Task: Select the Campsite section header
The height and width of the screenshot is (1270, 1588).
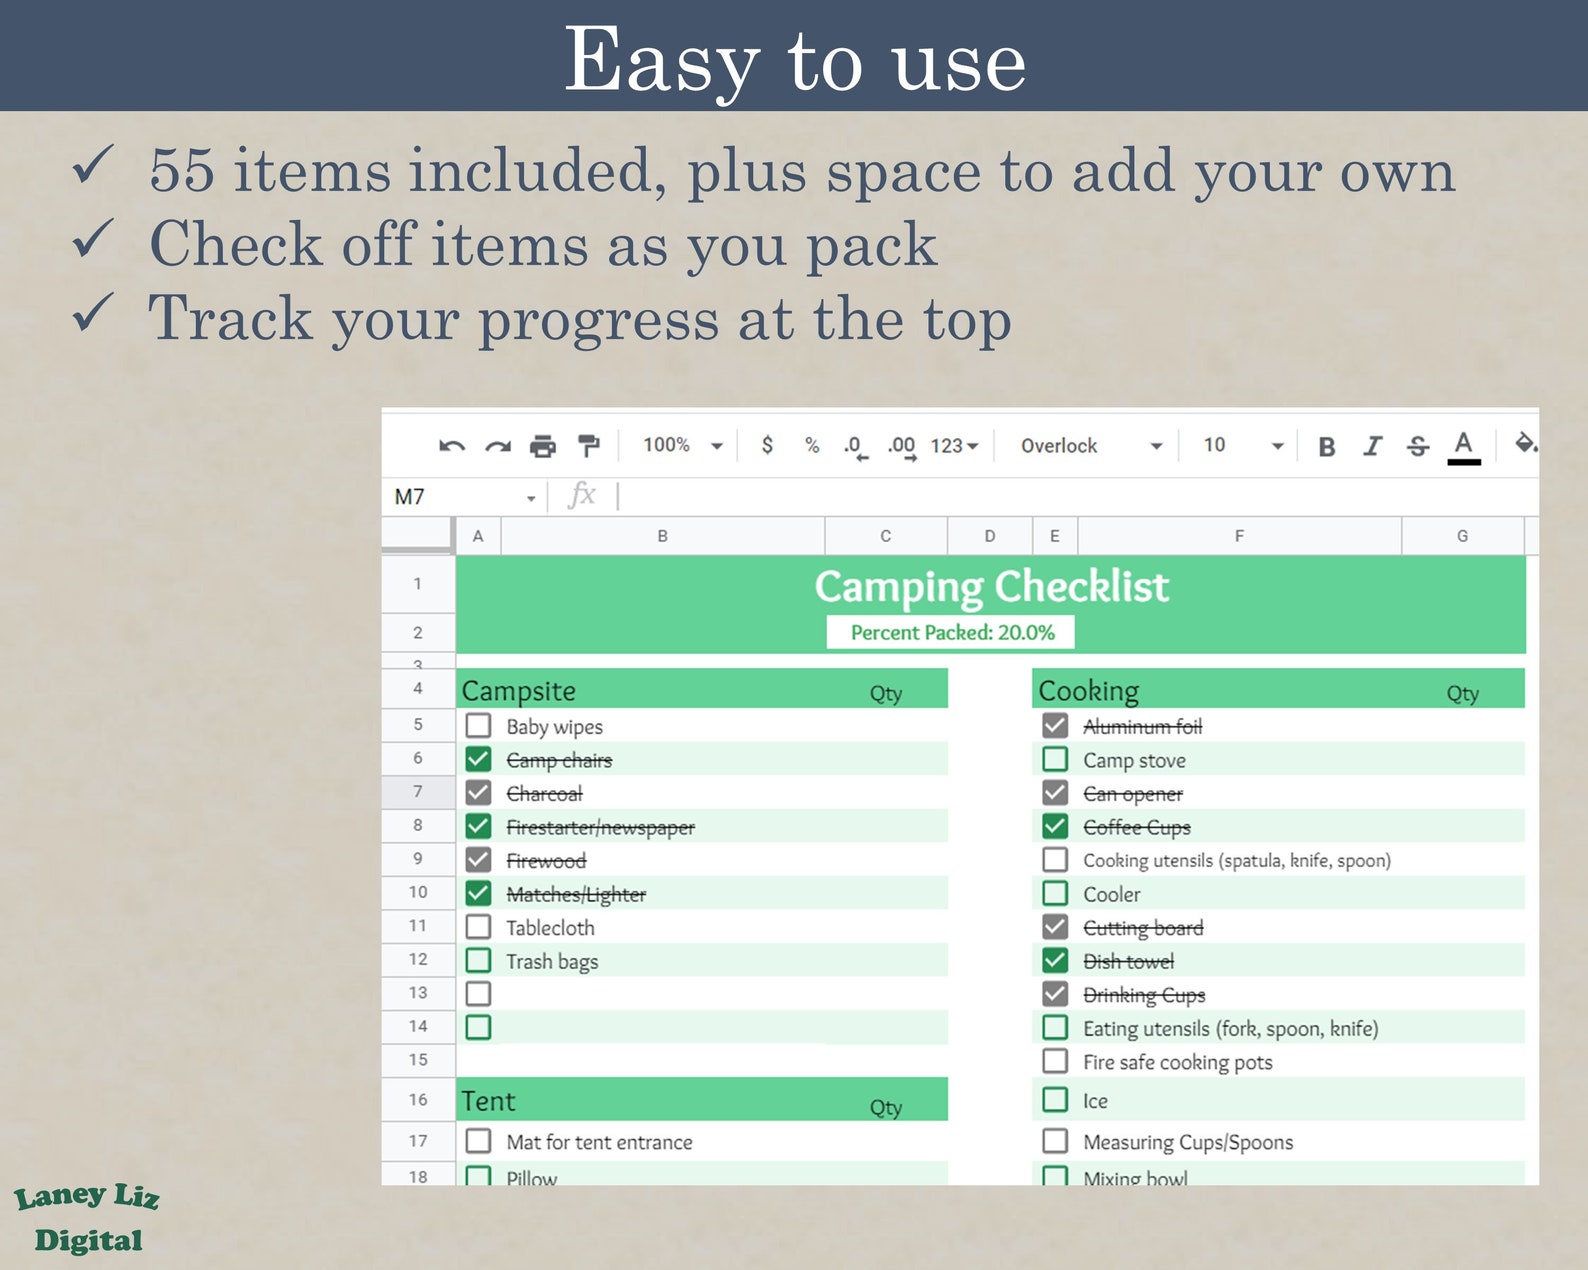Action: (x=702, y=689)
